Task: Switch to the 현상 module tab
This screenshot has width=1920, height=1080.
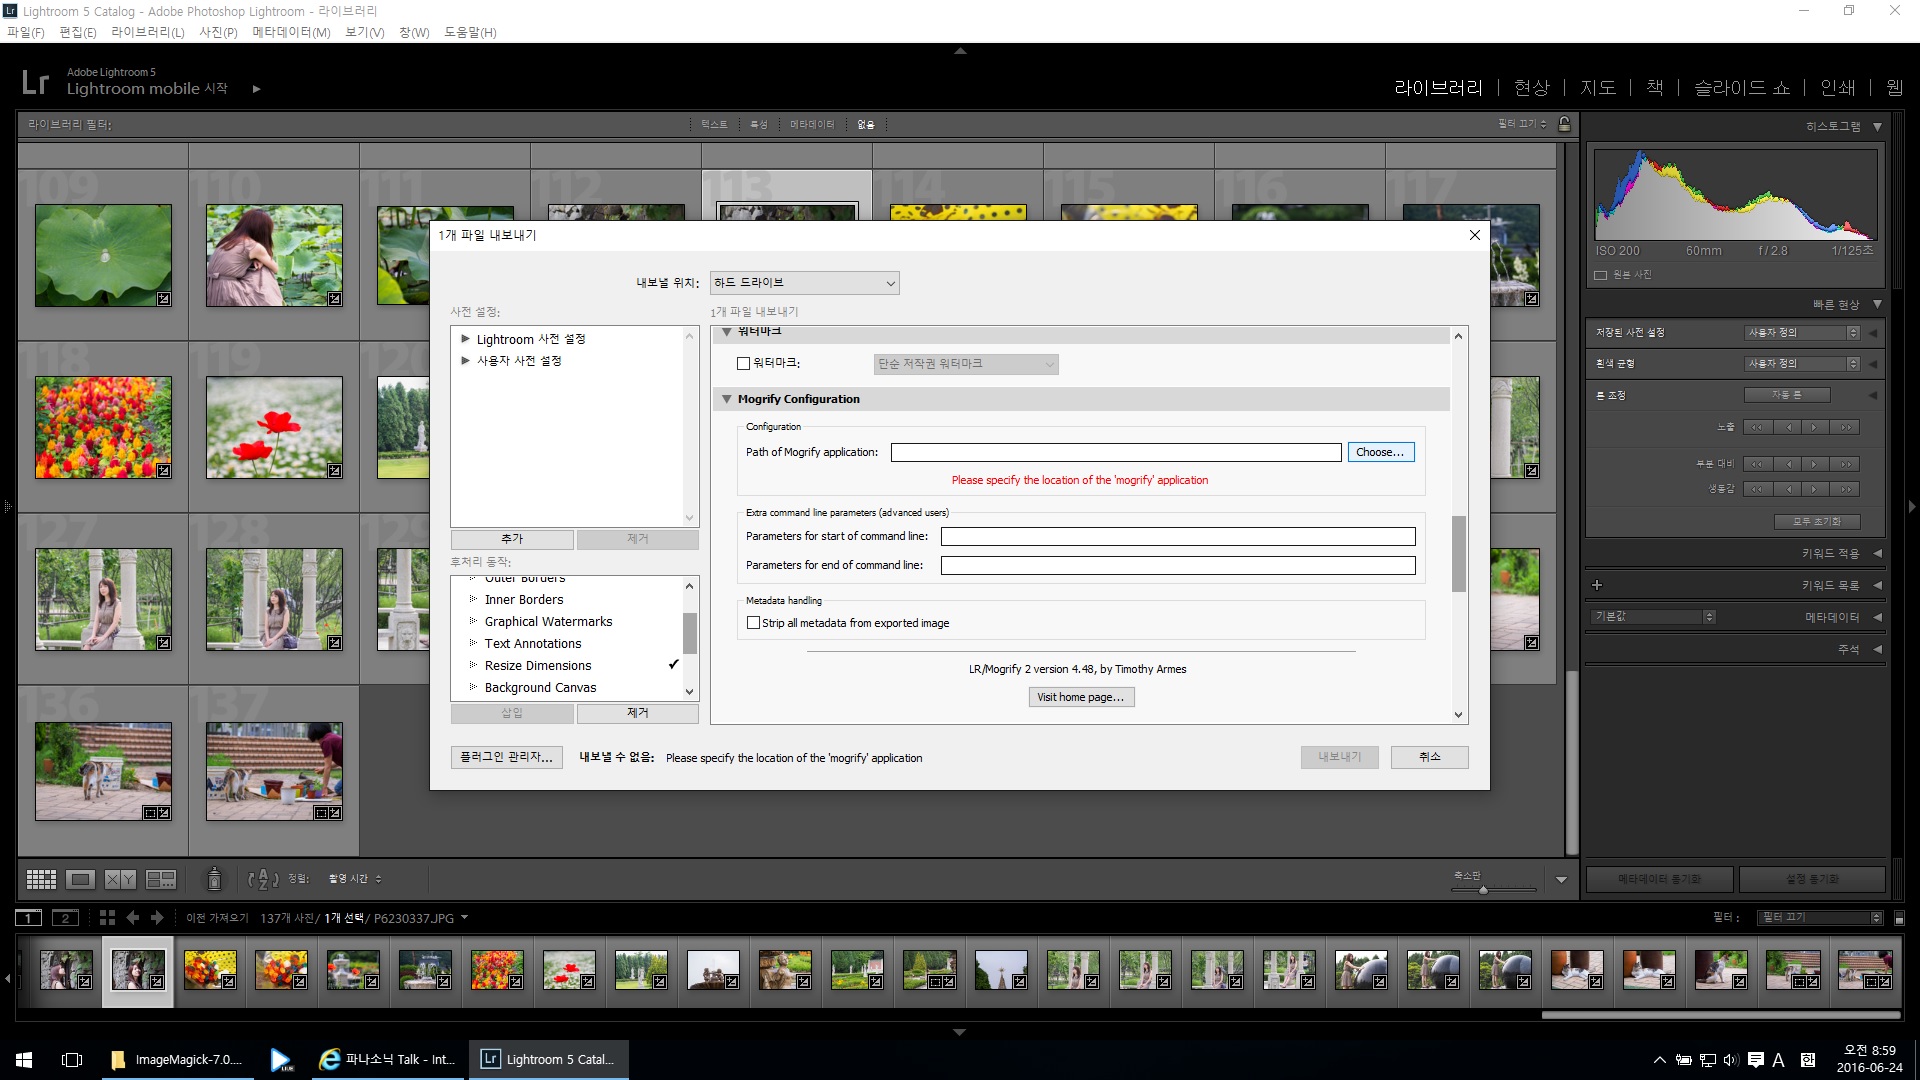Action: pos(1531,88)
